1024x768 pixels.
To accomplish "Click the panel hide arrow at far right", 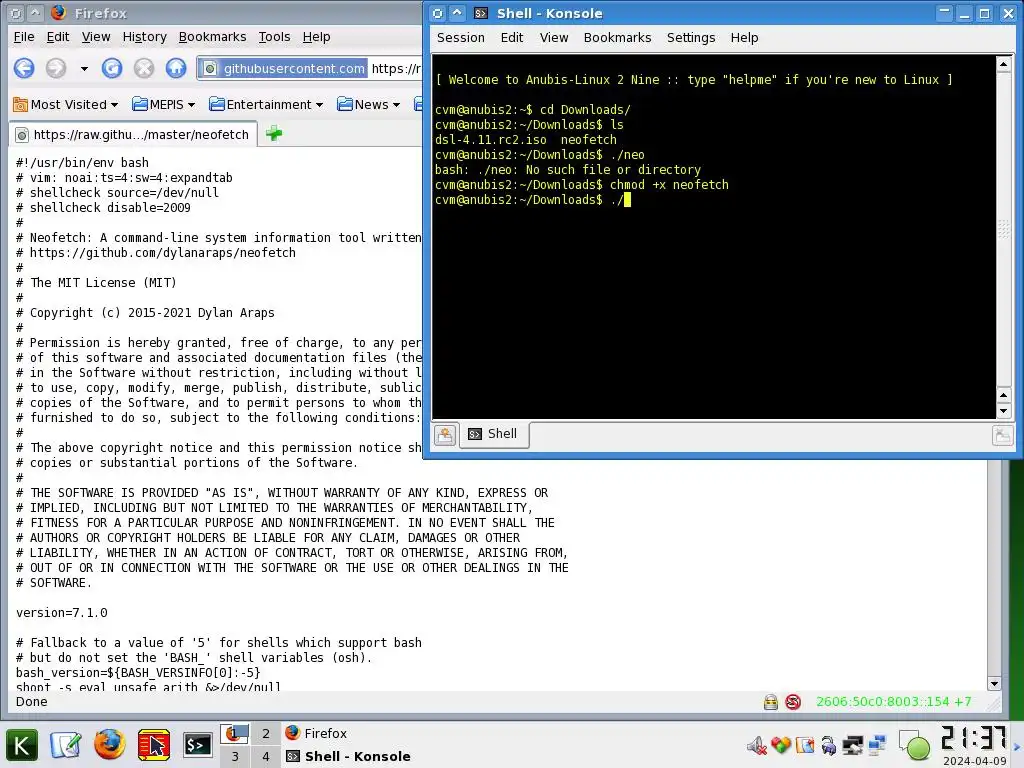I will (1017, 745).
